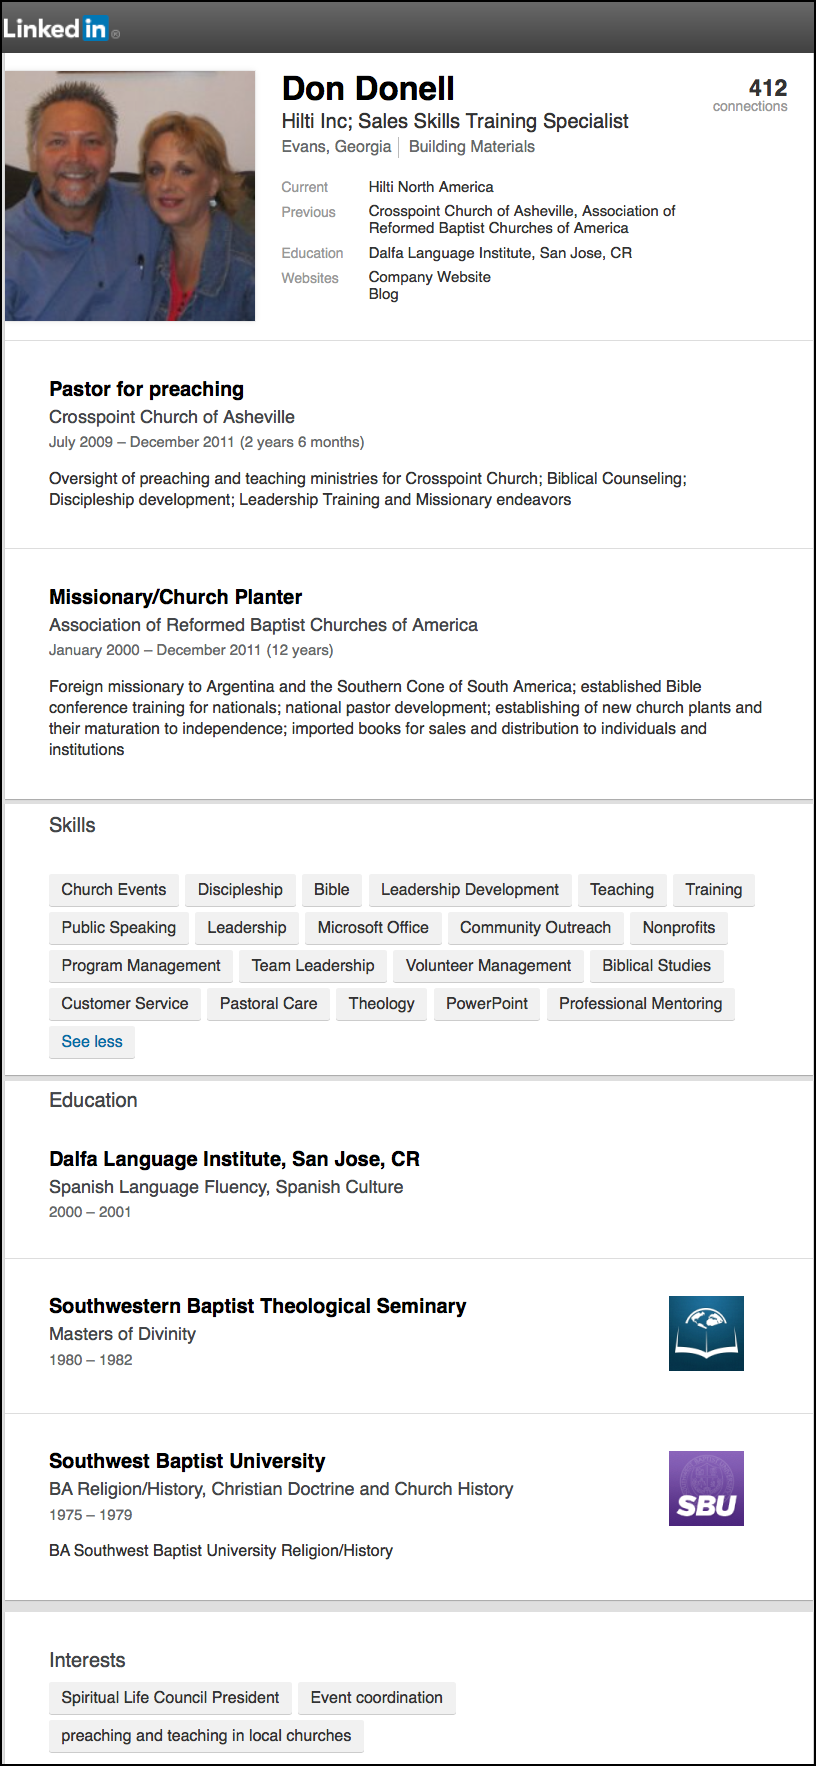Open Dalfa Language Institute education heading
The width and height of the screenshot is (816, 1766).
234,1159
